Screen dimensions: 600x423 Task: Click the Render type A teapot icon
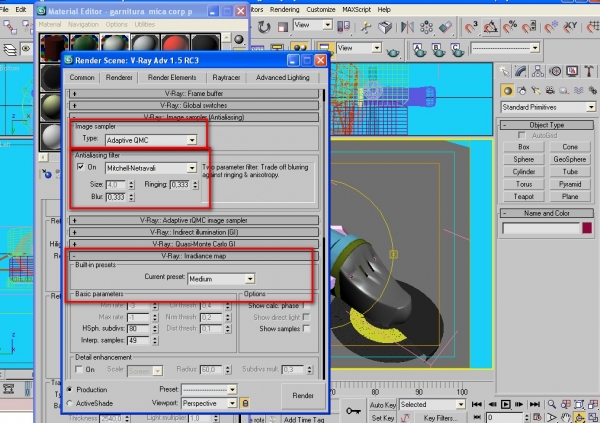click(x=419, y=50)
